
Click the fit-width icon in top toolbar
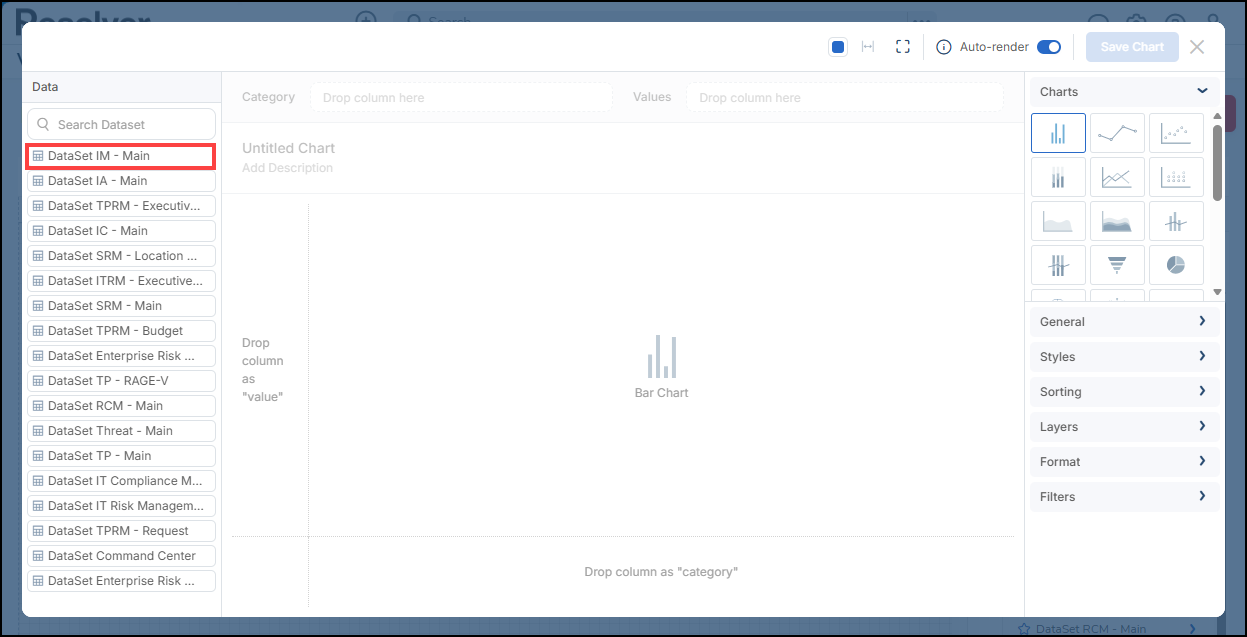[x=868, y=47]
